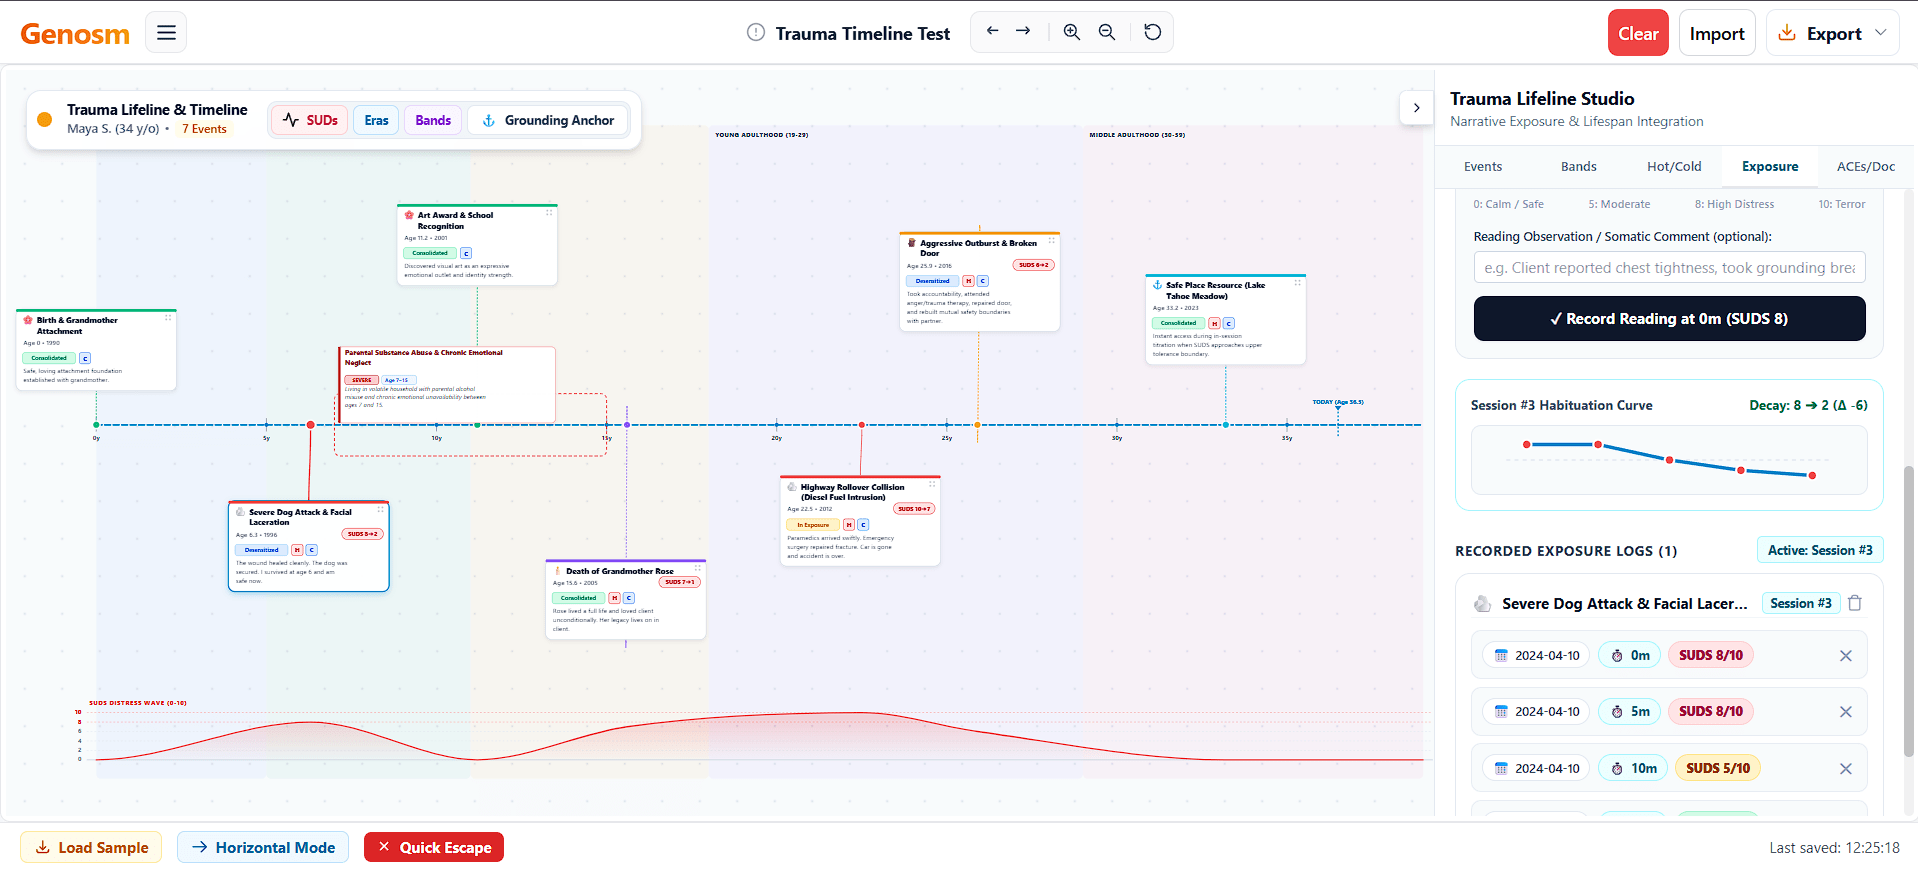Select the Severe Dog Attack event card

(309, 546)
